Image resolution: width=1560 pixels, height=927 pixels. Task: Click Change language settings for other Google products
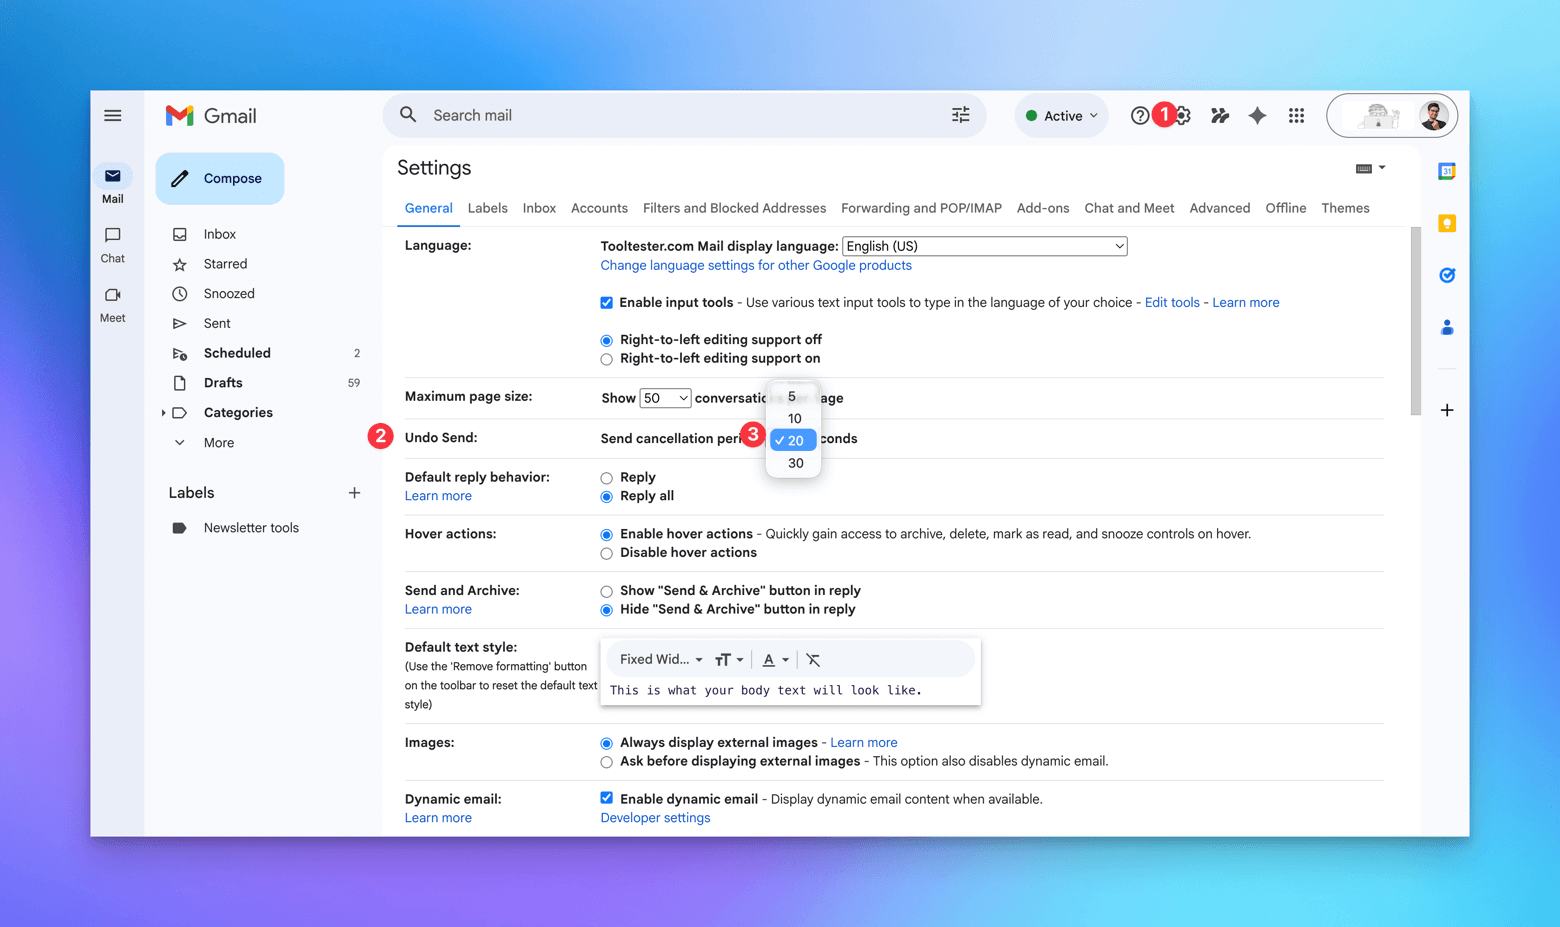[756, 265]
